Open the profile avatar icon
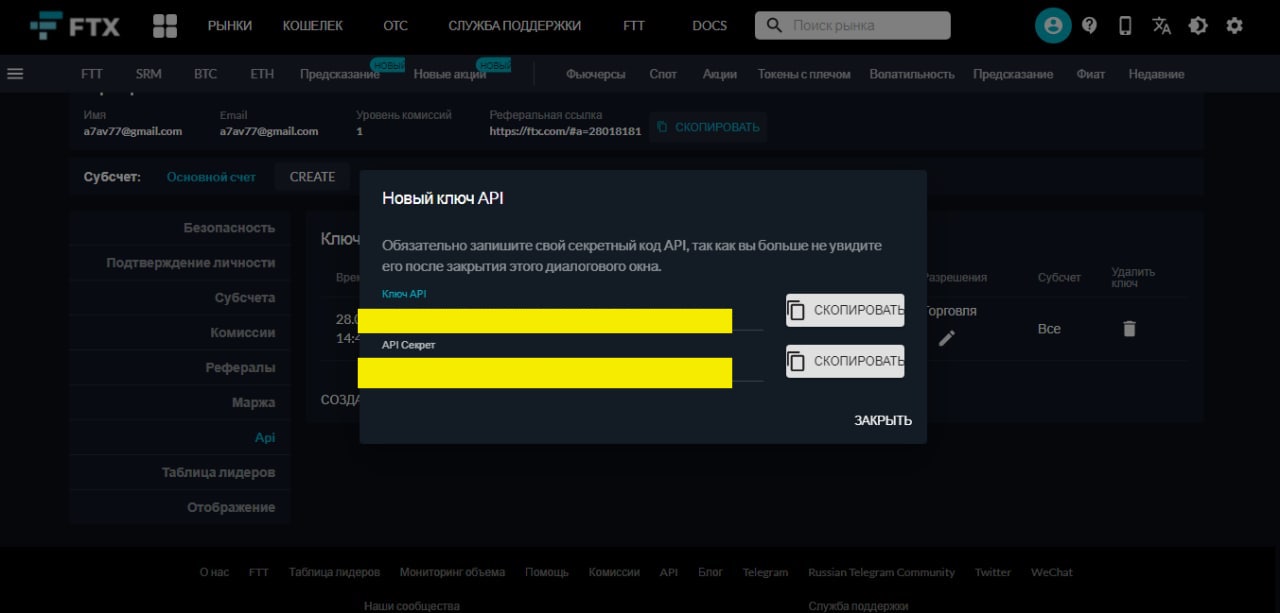The width and height of the screenshot is (1280, 613). 1053,25
